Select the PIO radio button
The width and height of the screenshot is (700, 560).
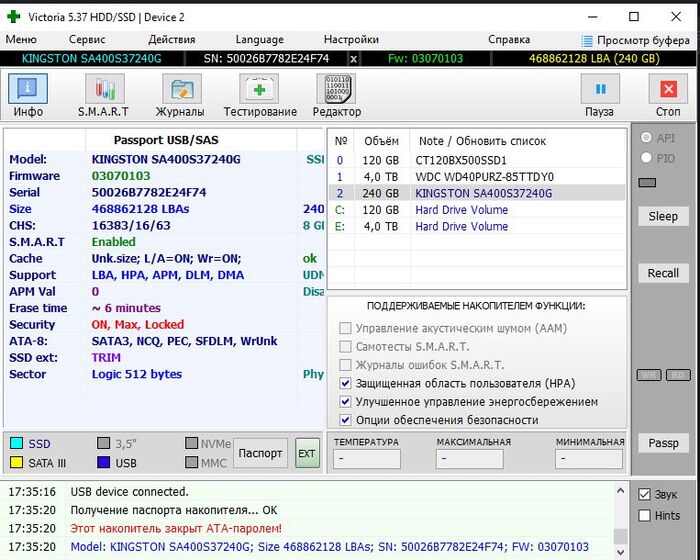(646, 158)
